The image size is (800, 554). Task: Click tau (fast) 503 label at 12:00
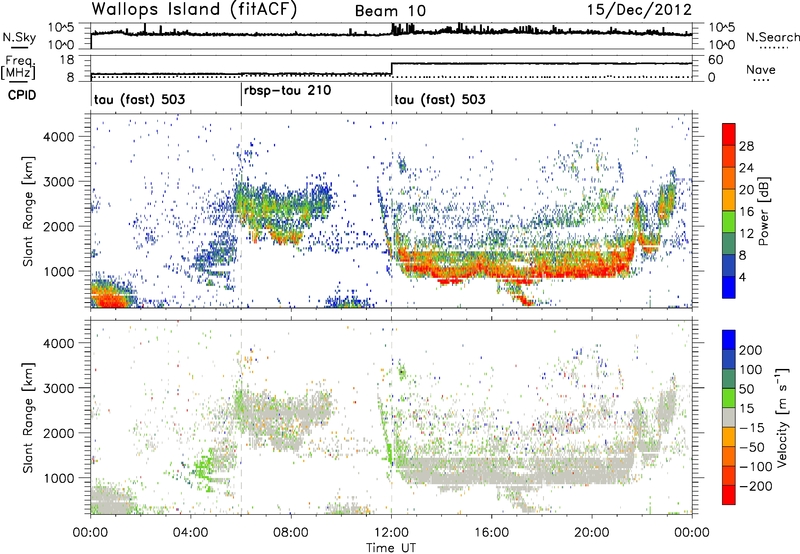440,99
